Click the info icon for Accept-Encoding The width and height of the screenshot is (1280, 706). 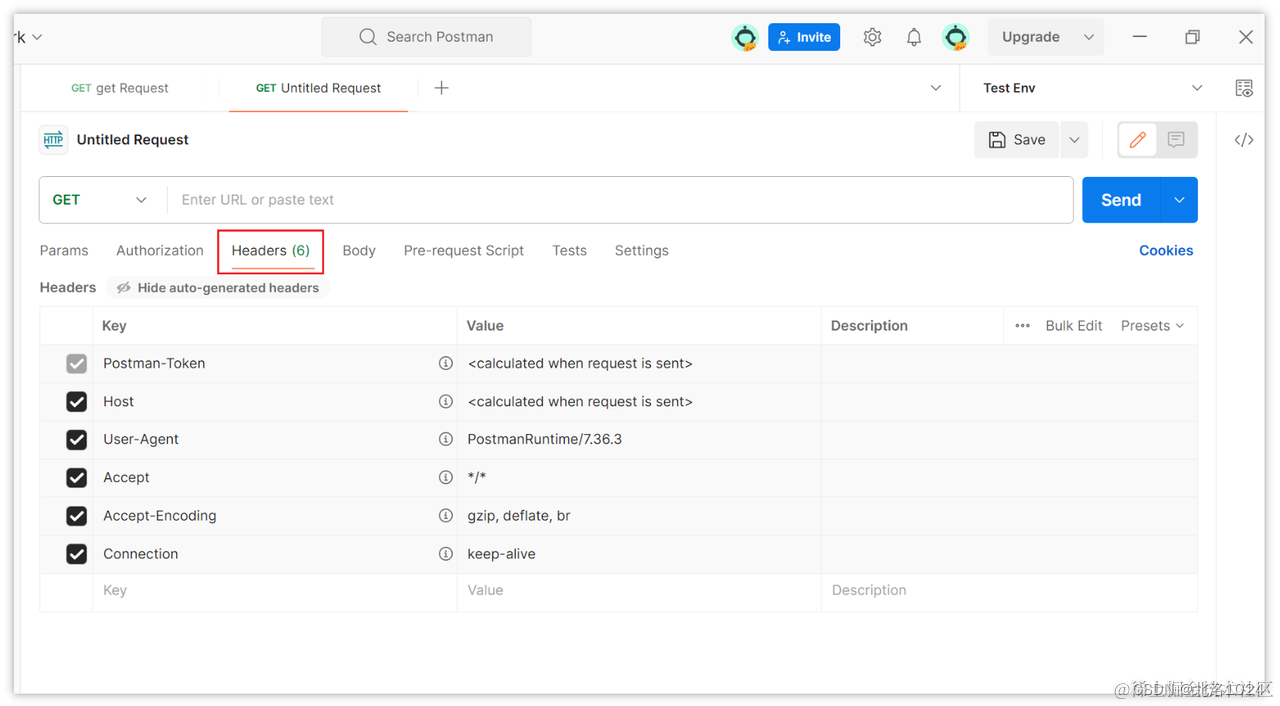tap(446, 515)
